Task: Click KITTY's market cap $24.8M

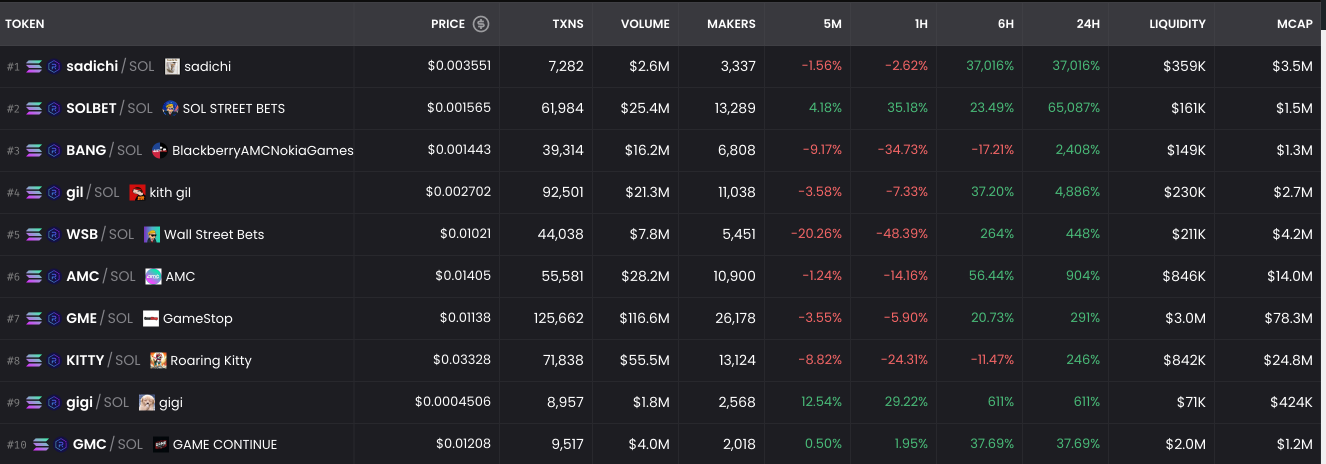Action: 1289,360
